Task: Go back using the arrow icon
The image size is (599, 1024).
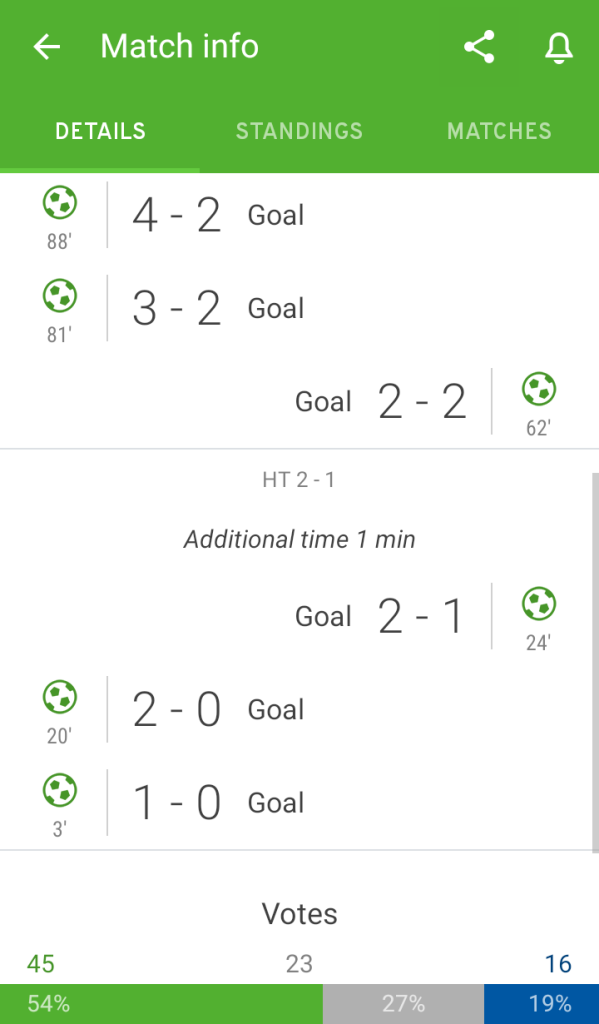Action: click(x=46, y=47)
